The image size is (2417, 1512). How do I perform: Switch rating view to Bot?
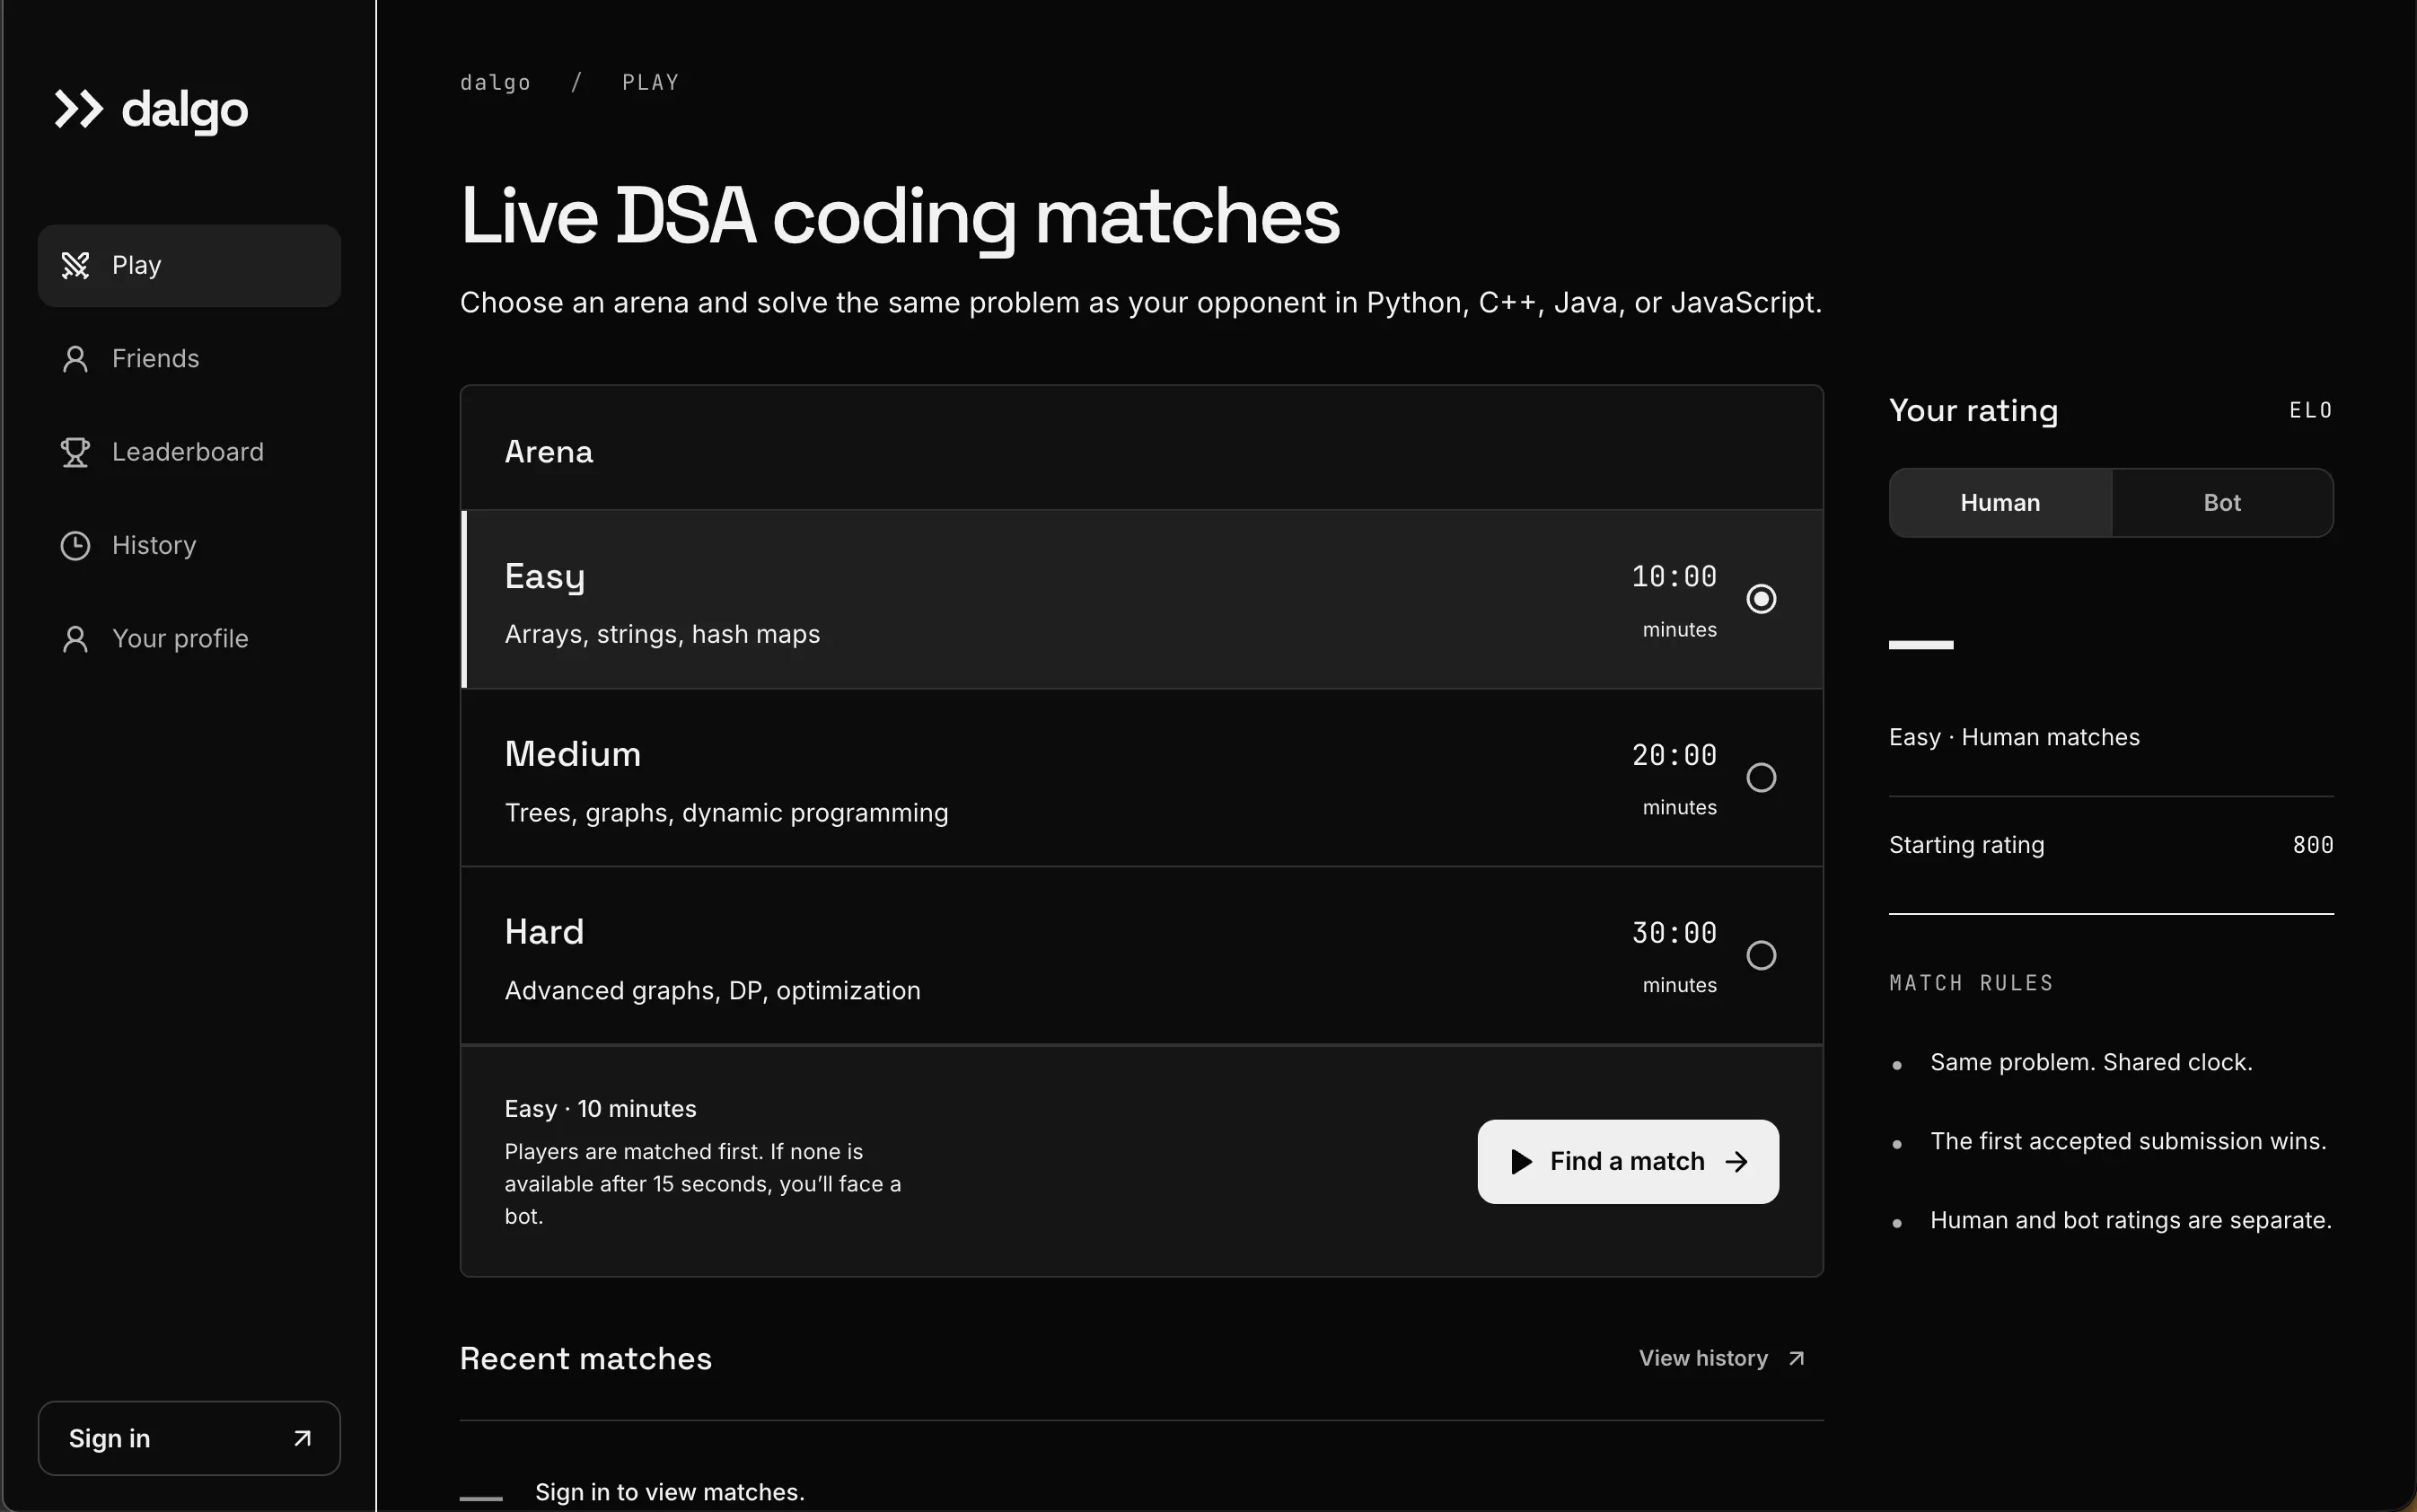(x=2222, y=503)
